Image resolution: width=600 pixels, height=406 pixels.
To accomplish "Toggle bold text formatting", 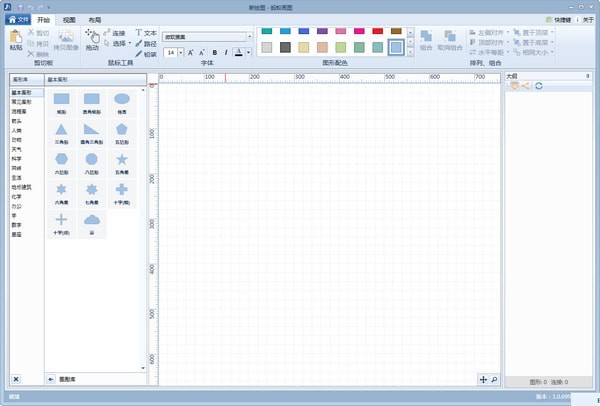I will coord(213,52).
